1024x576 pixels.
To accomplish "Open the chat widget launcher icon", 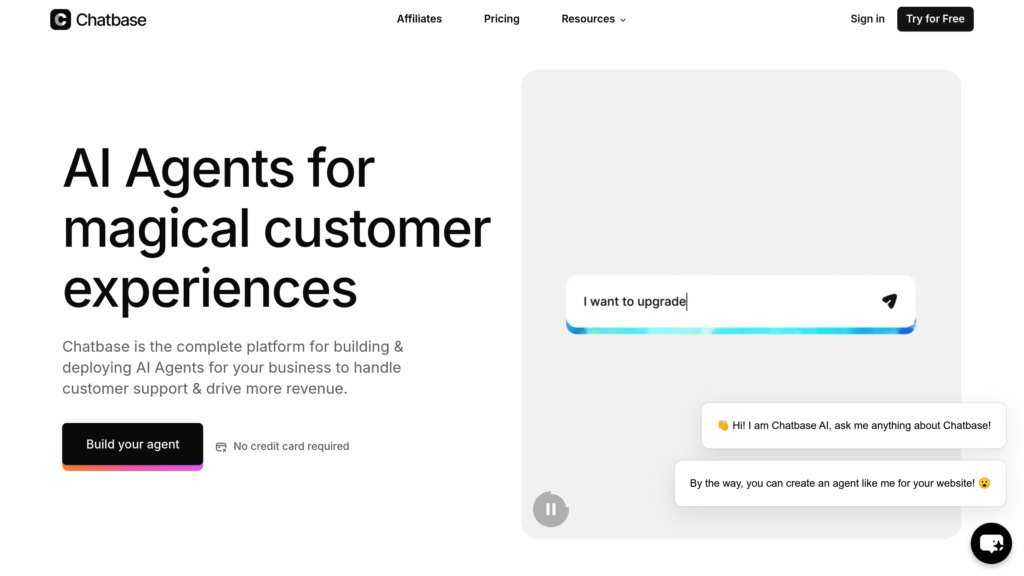I will point(991,543).
